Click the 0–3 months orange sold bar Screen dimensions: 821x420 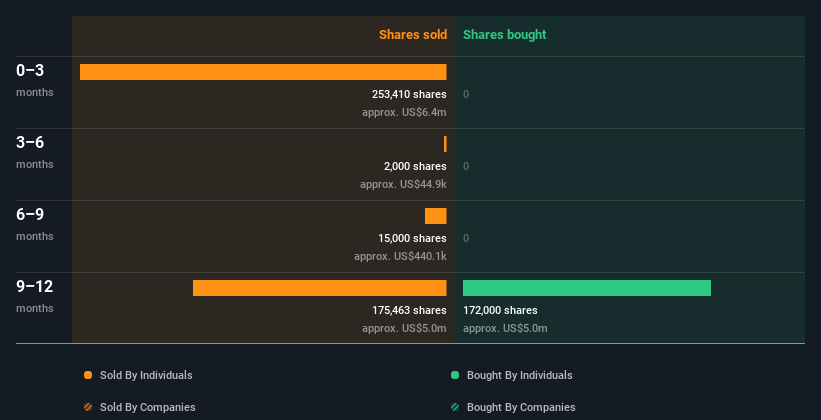point(263,72)
